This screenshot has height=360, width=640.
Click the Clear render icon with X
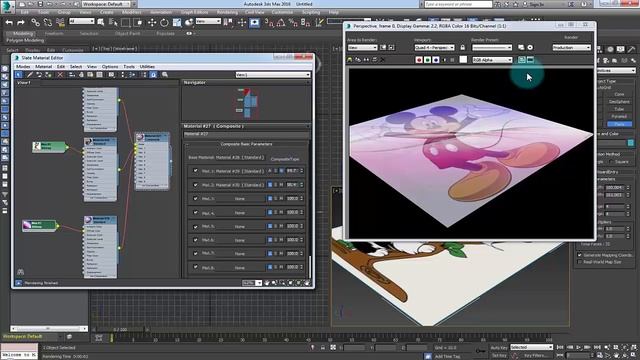(x=382, y=60)
